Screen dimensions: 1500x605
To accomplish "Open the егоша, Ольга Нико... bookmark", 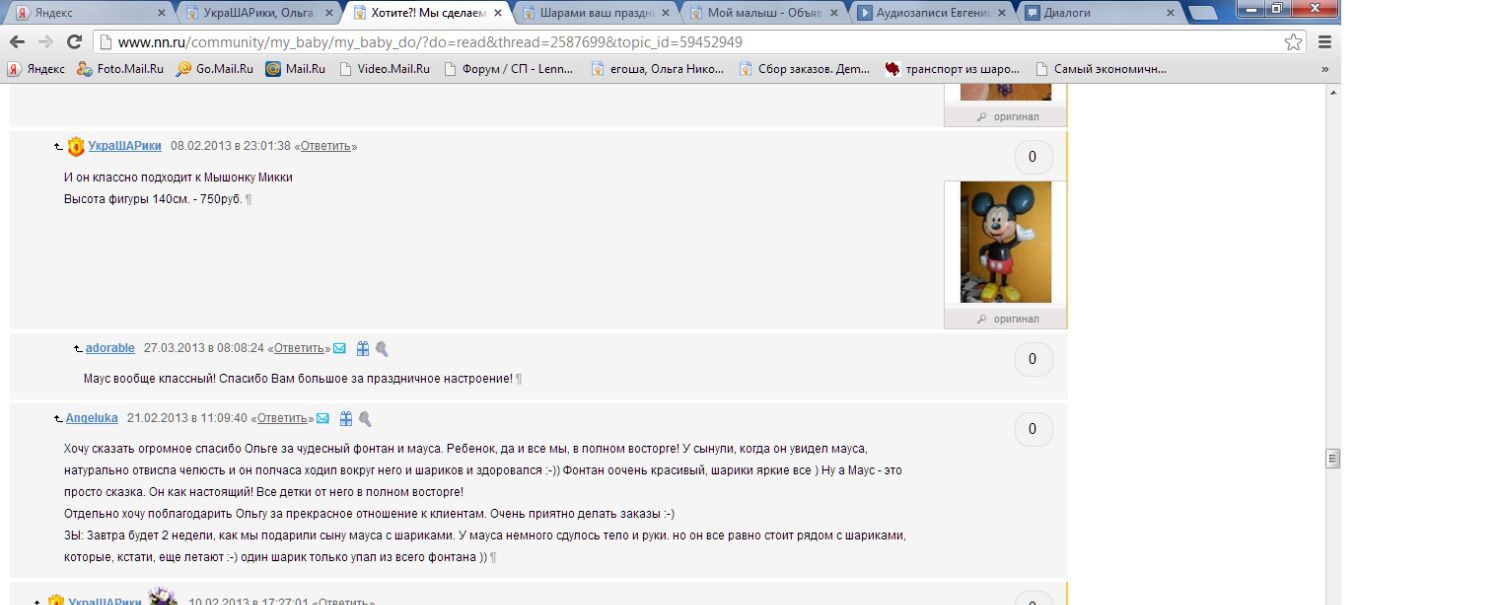I will [x=658, y=69].
